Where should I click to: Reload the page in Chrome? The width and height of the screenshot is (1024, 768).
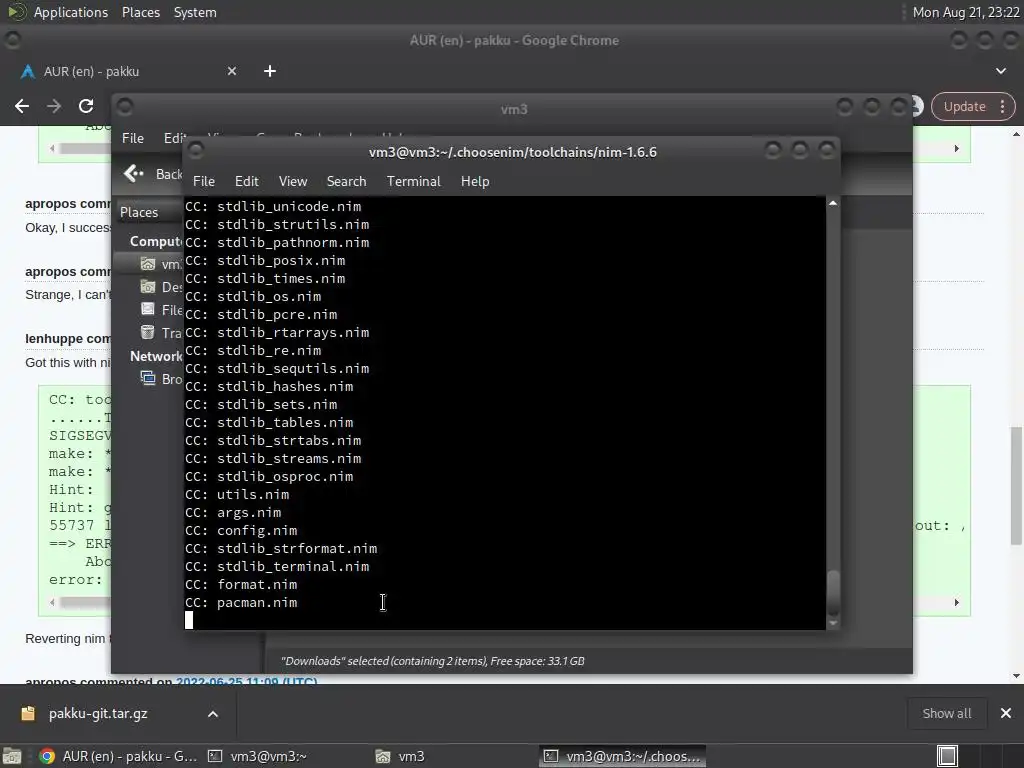tap(86, 106)
